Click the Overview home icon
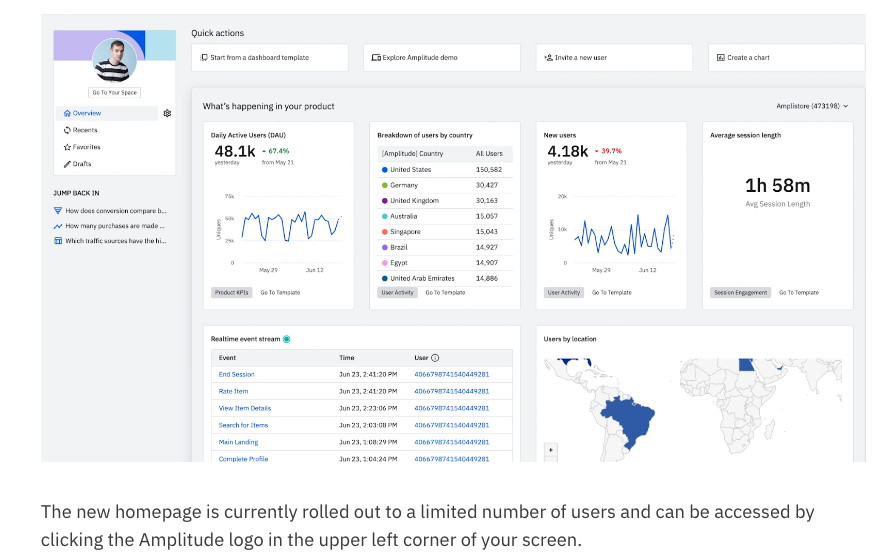This screenshot has height=556, width=883. 67,113
